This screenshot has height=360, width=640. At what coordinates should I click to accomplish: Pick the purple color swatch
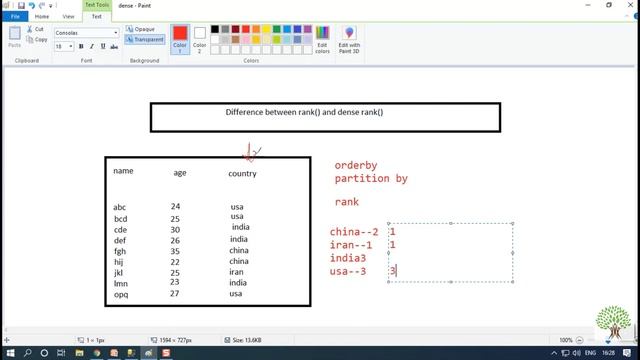308,29
